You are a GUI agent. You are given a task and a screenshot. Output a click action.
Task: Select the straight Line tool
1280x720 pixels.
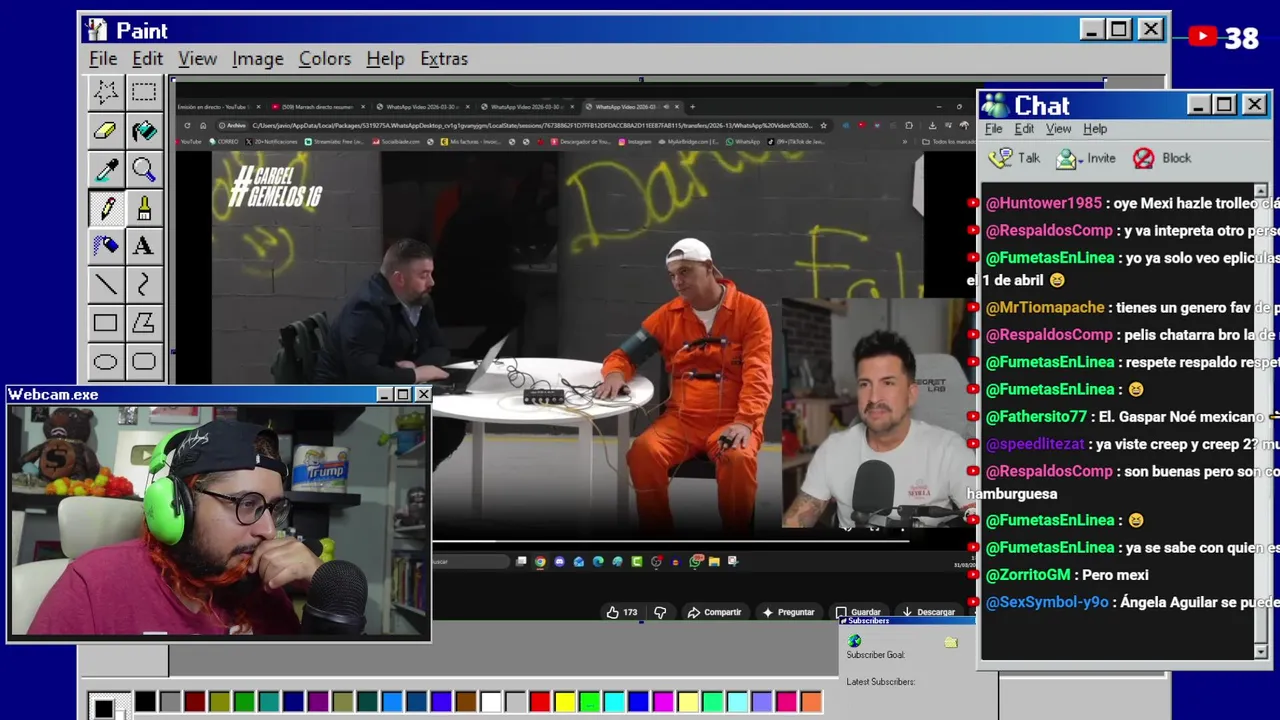tap(105, 285)
